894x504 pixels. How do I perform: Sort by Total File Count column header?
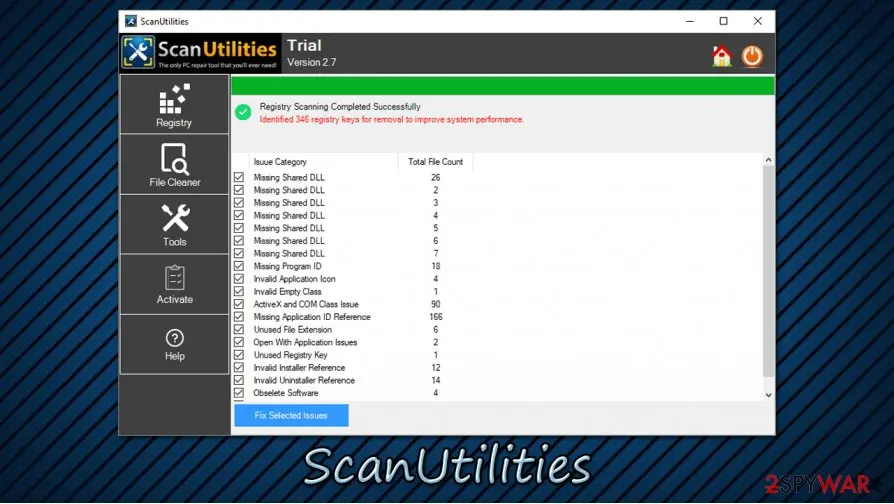(x=436, y=162)
